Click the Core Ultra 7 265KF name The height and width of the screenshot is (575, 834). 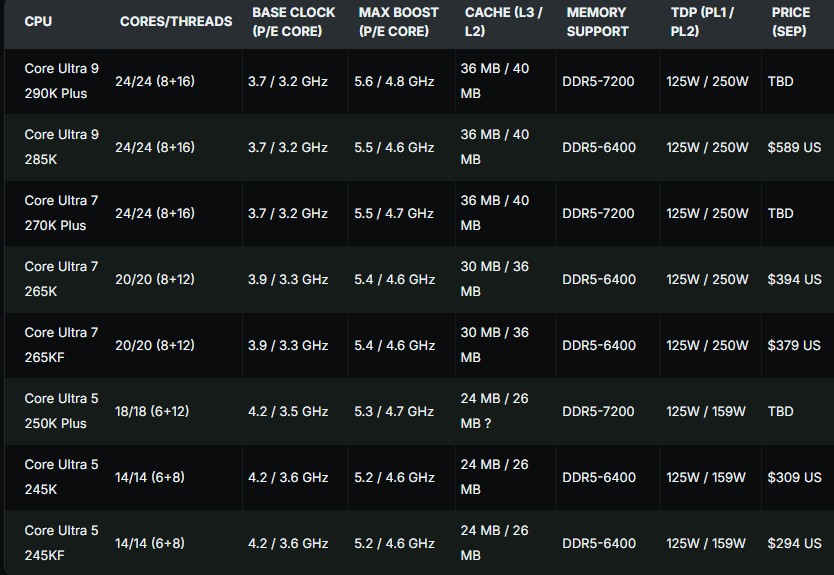(x=61, y=345)
